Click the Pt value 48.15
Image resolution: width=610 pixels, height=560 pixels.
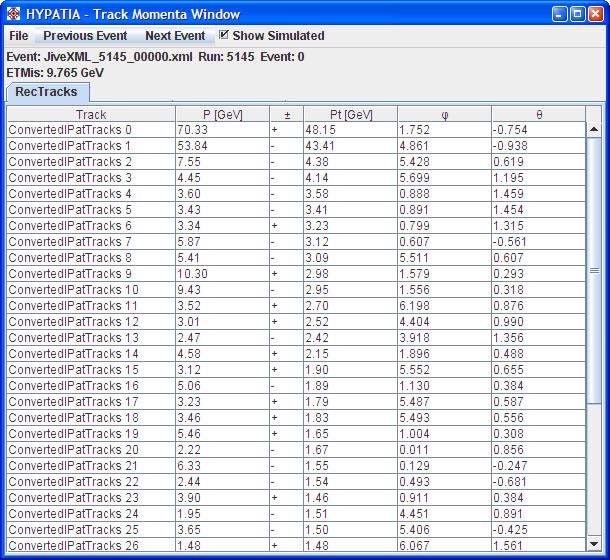click(320, 130)
